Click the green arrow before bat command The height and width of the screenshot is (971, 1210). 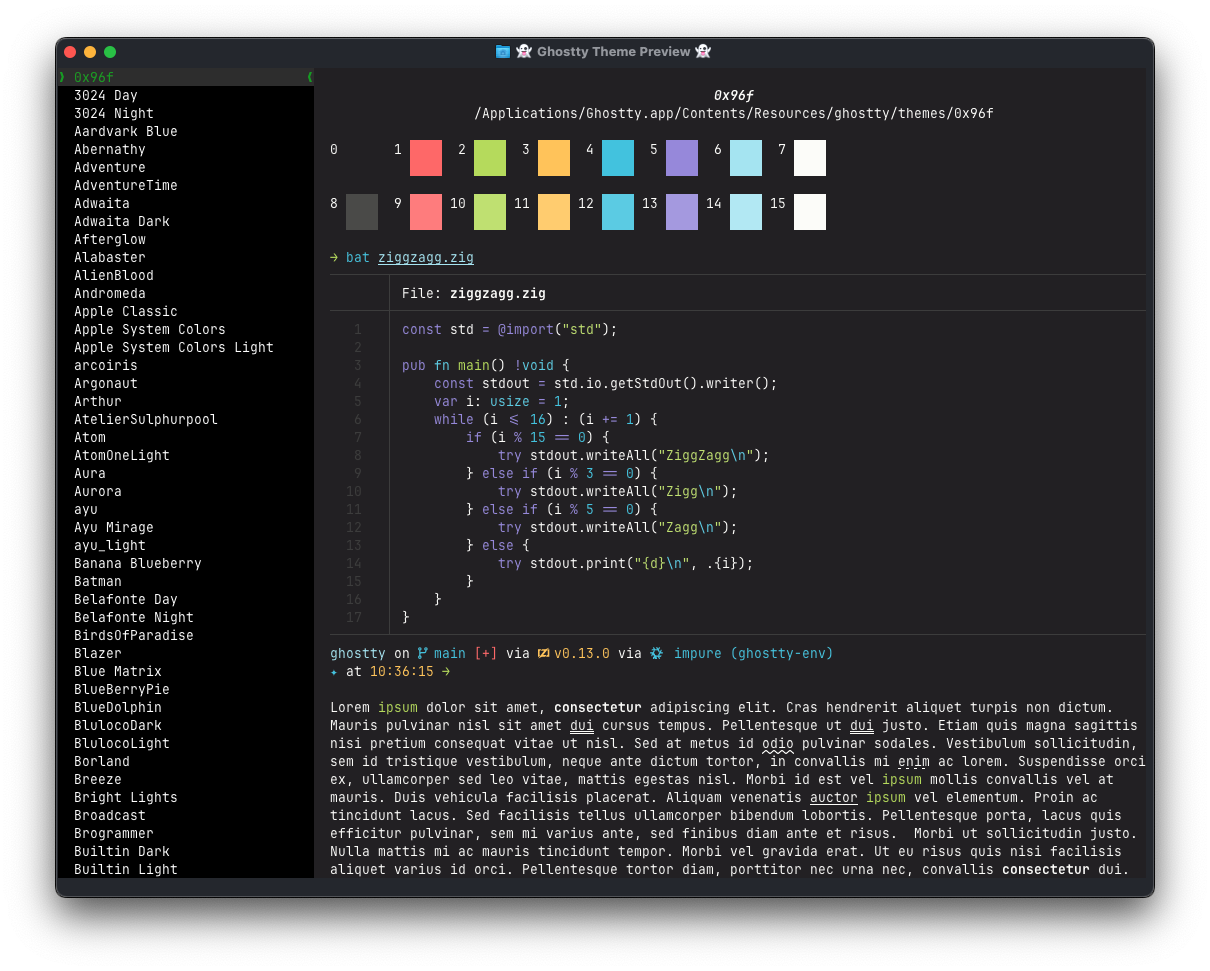(334, 258)
